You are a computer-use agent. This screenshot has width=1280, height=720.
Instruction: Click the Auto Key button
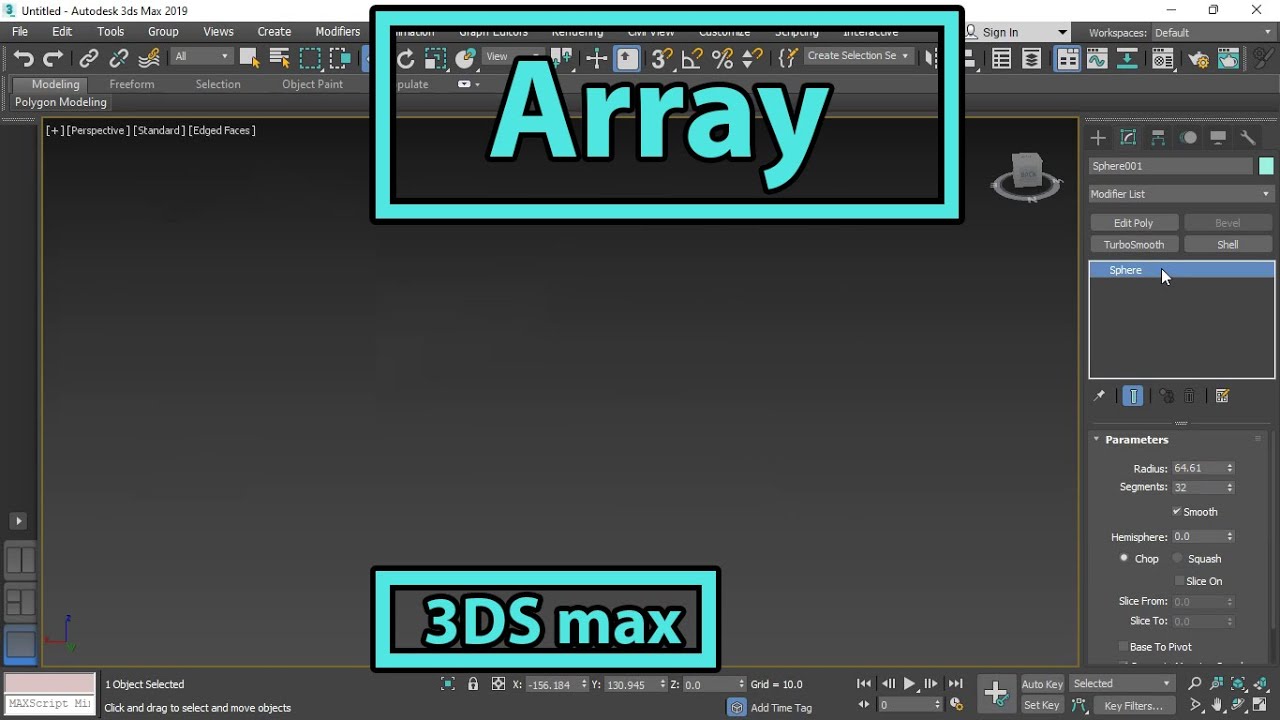pos(1042,684)
